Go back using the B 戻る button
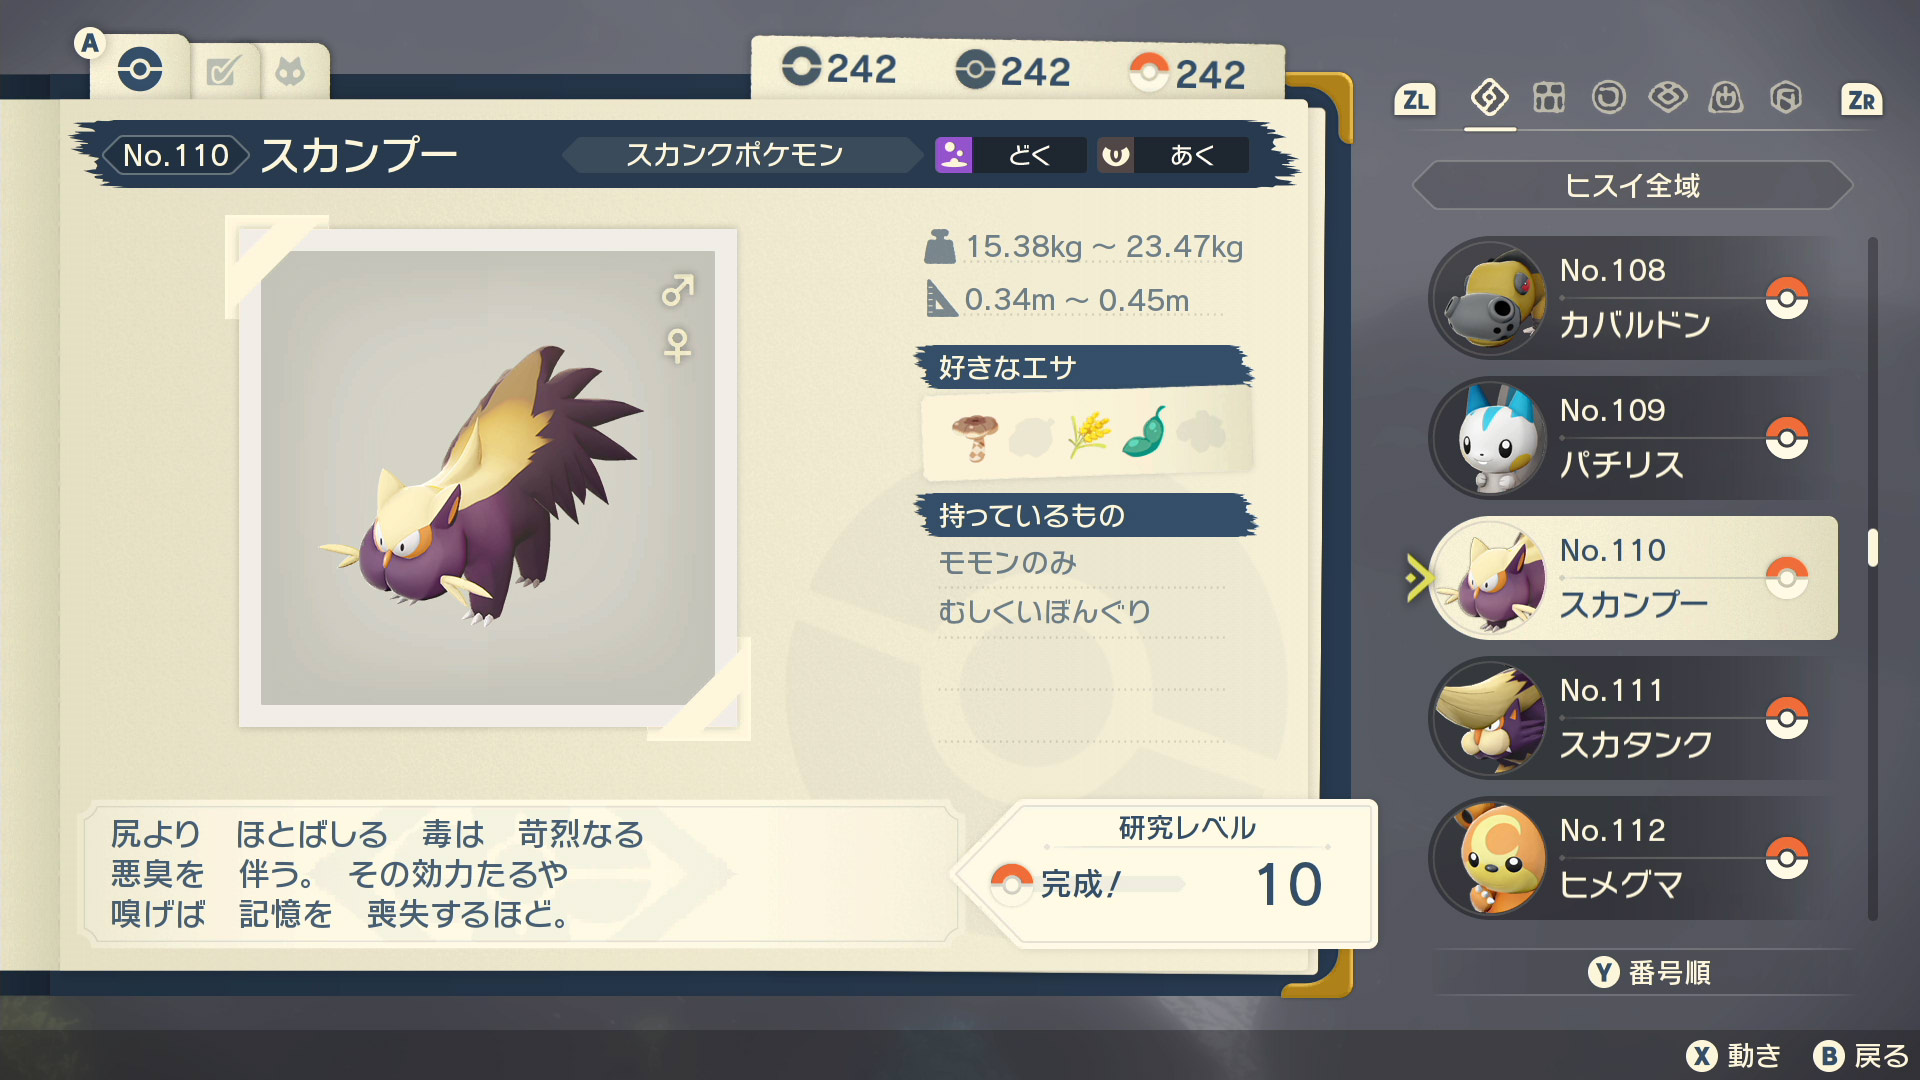The image size is (1920, 1080). pos(1861,1056)
